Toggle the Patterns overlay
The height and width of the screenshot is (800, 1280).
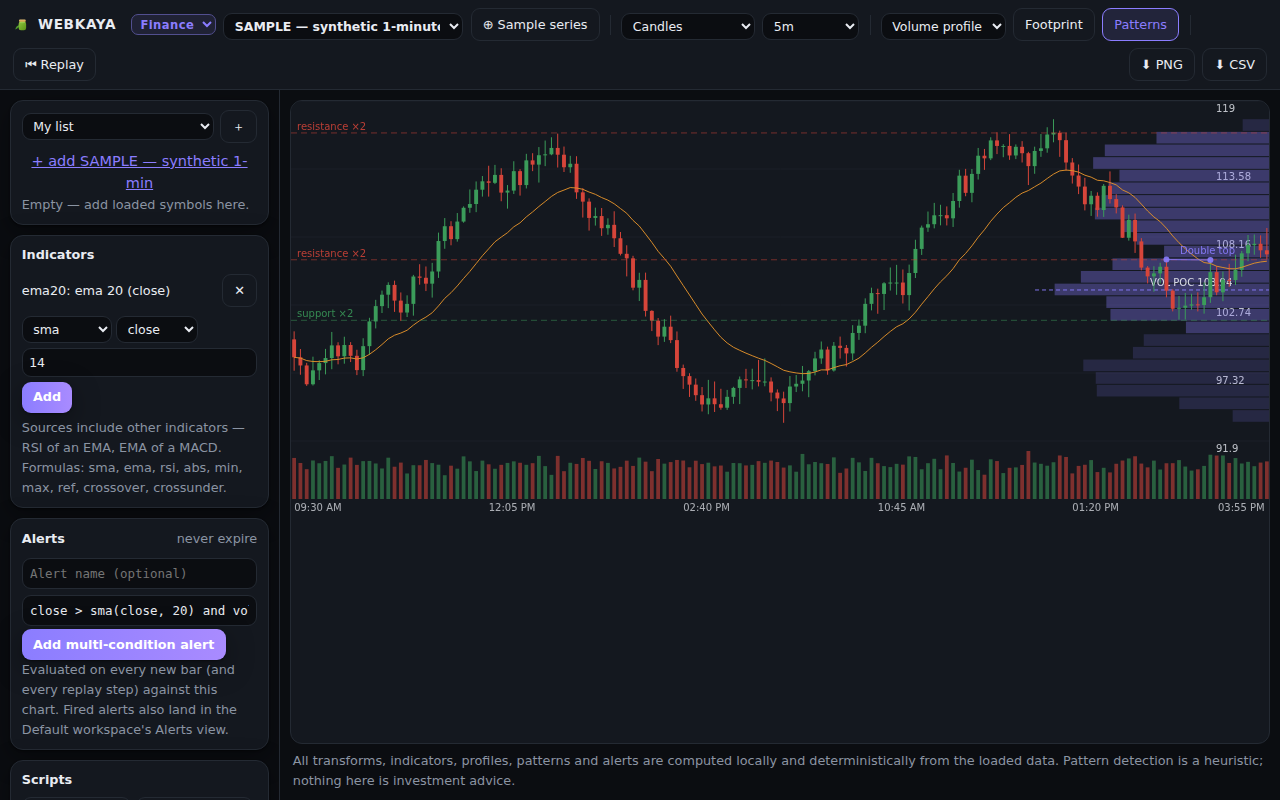click(x=1140, y=25)
